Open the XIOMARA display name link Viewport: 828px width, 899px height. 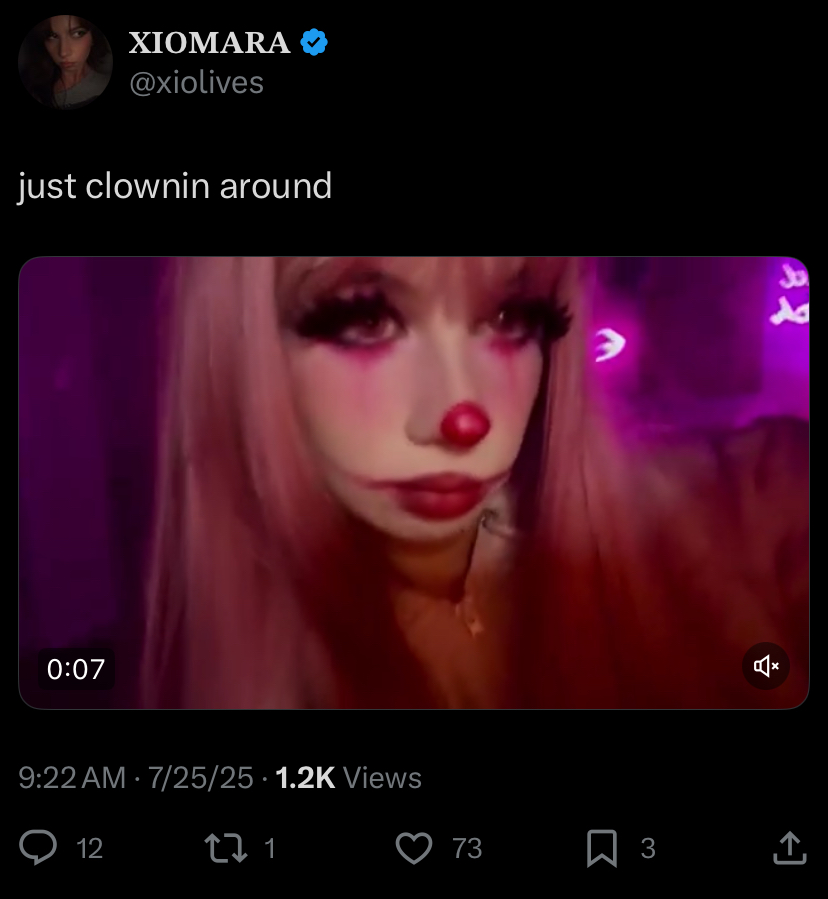click(x=209, y=43)
